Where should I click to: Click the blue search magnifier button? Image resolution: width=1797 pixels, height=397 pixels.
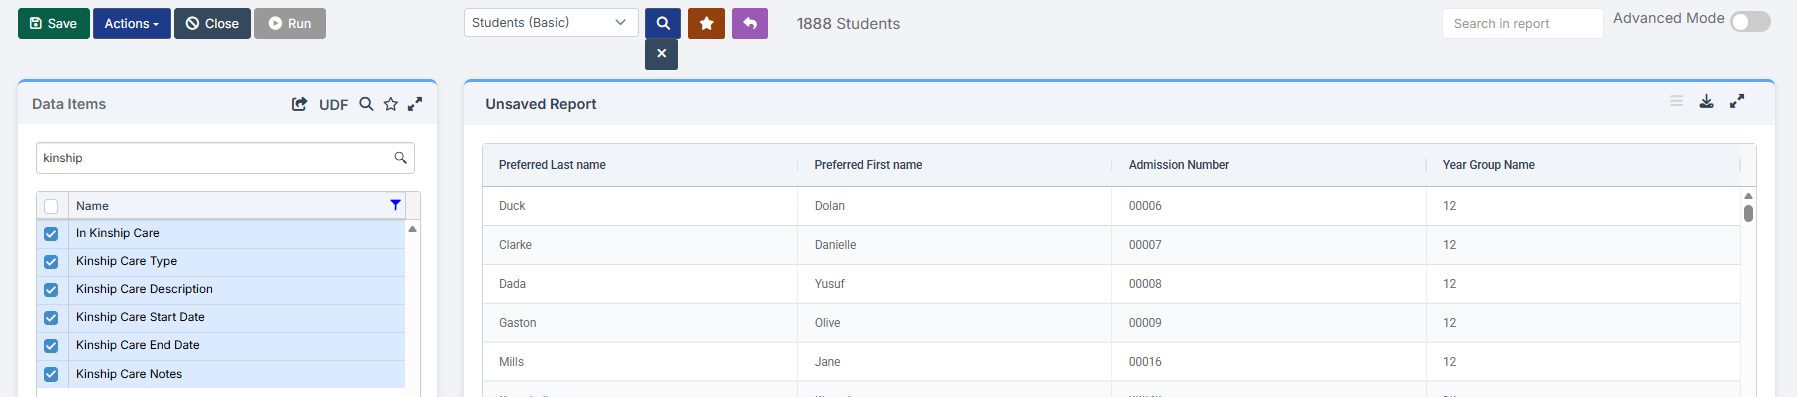663,23
